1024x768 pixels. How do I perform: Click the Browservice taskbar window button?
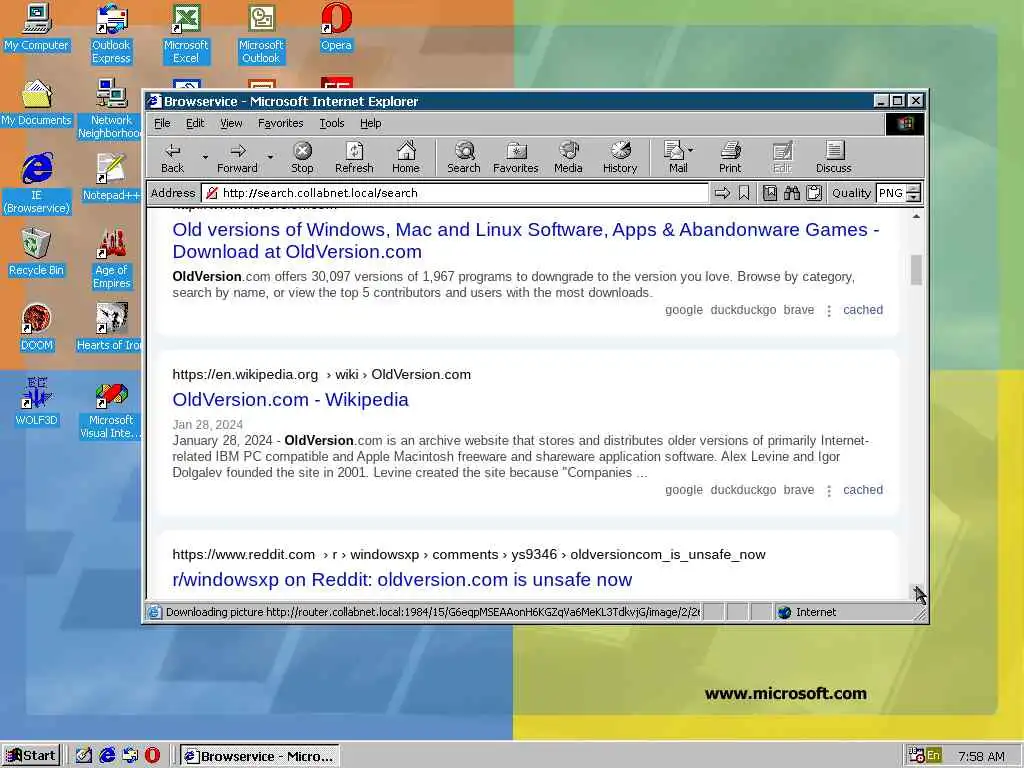259,756
